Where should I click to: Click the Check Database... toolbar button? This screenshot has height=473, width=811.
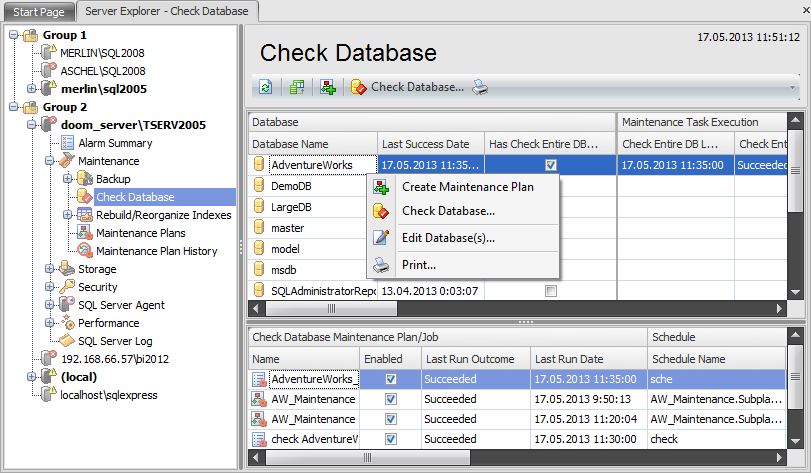pos(407,87)
